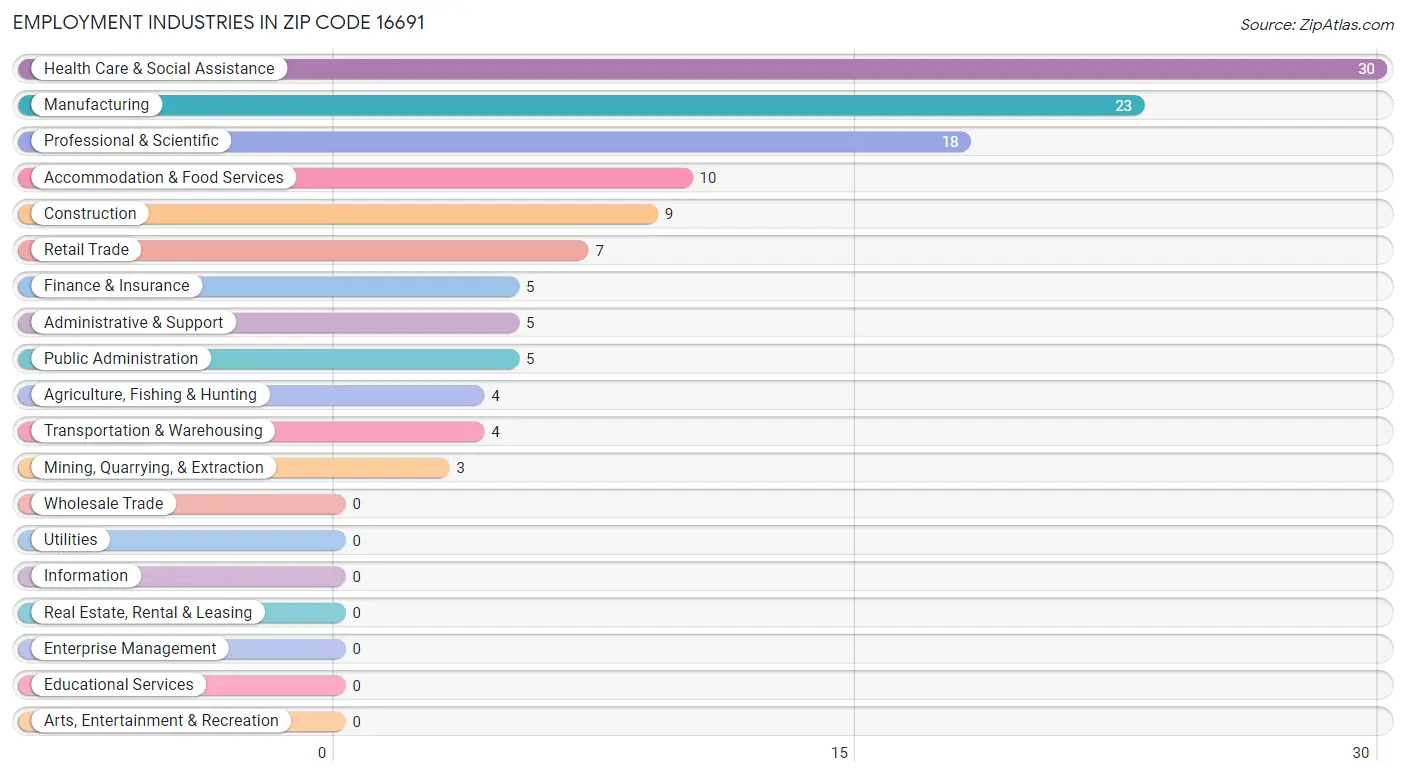The width and height of the screenshot is (1406, 776).
Task: Click the Construction label
Action: (90, 214)
